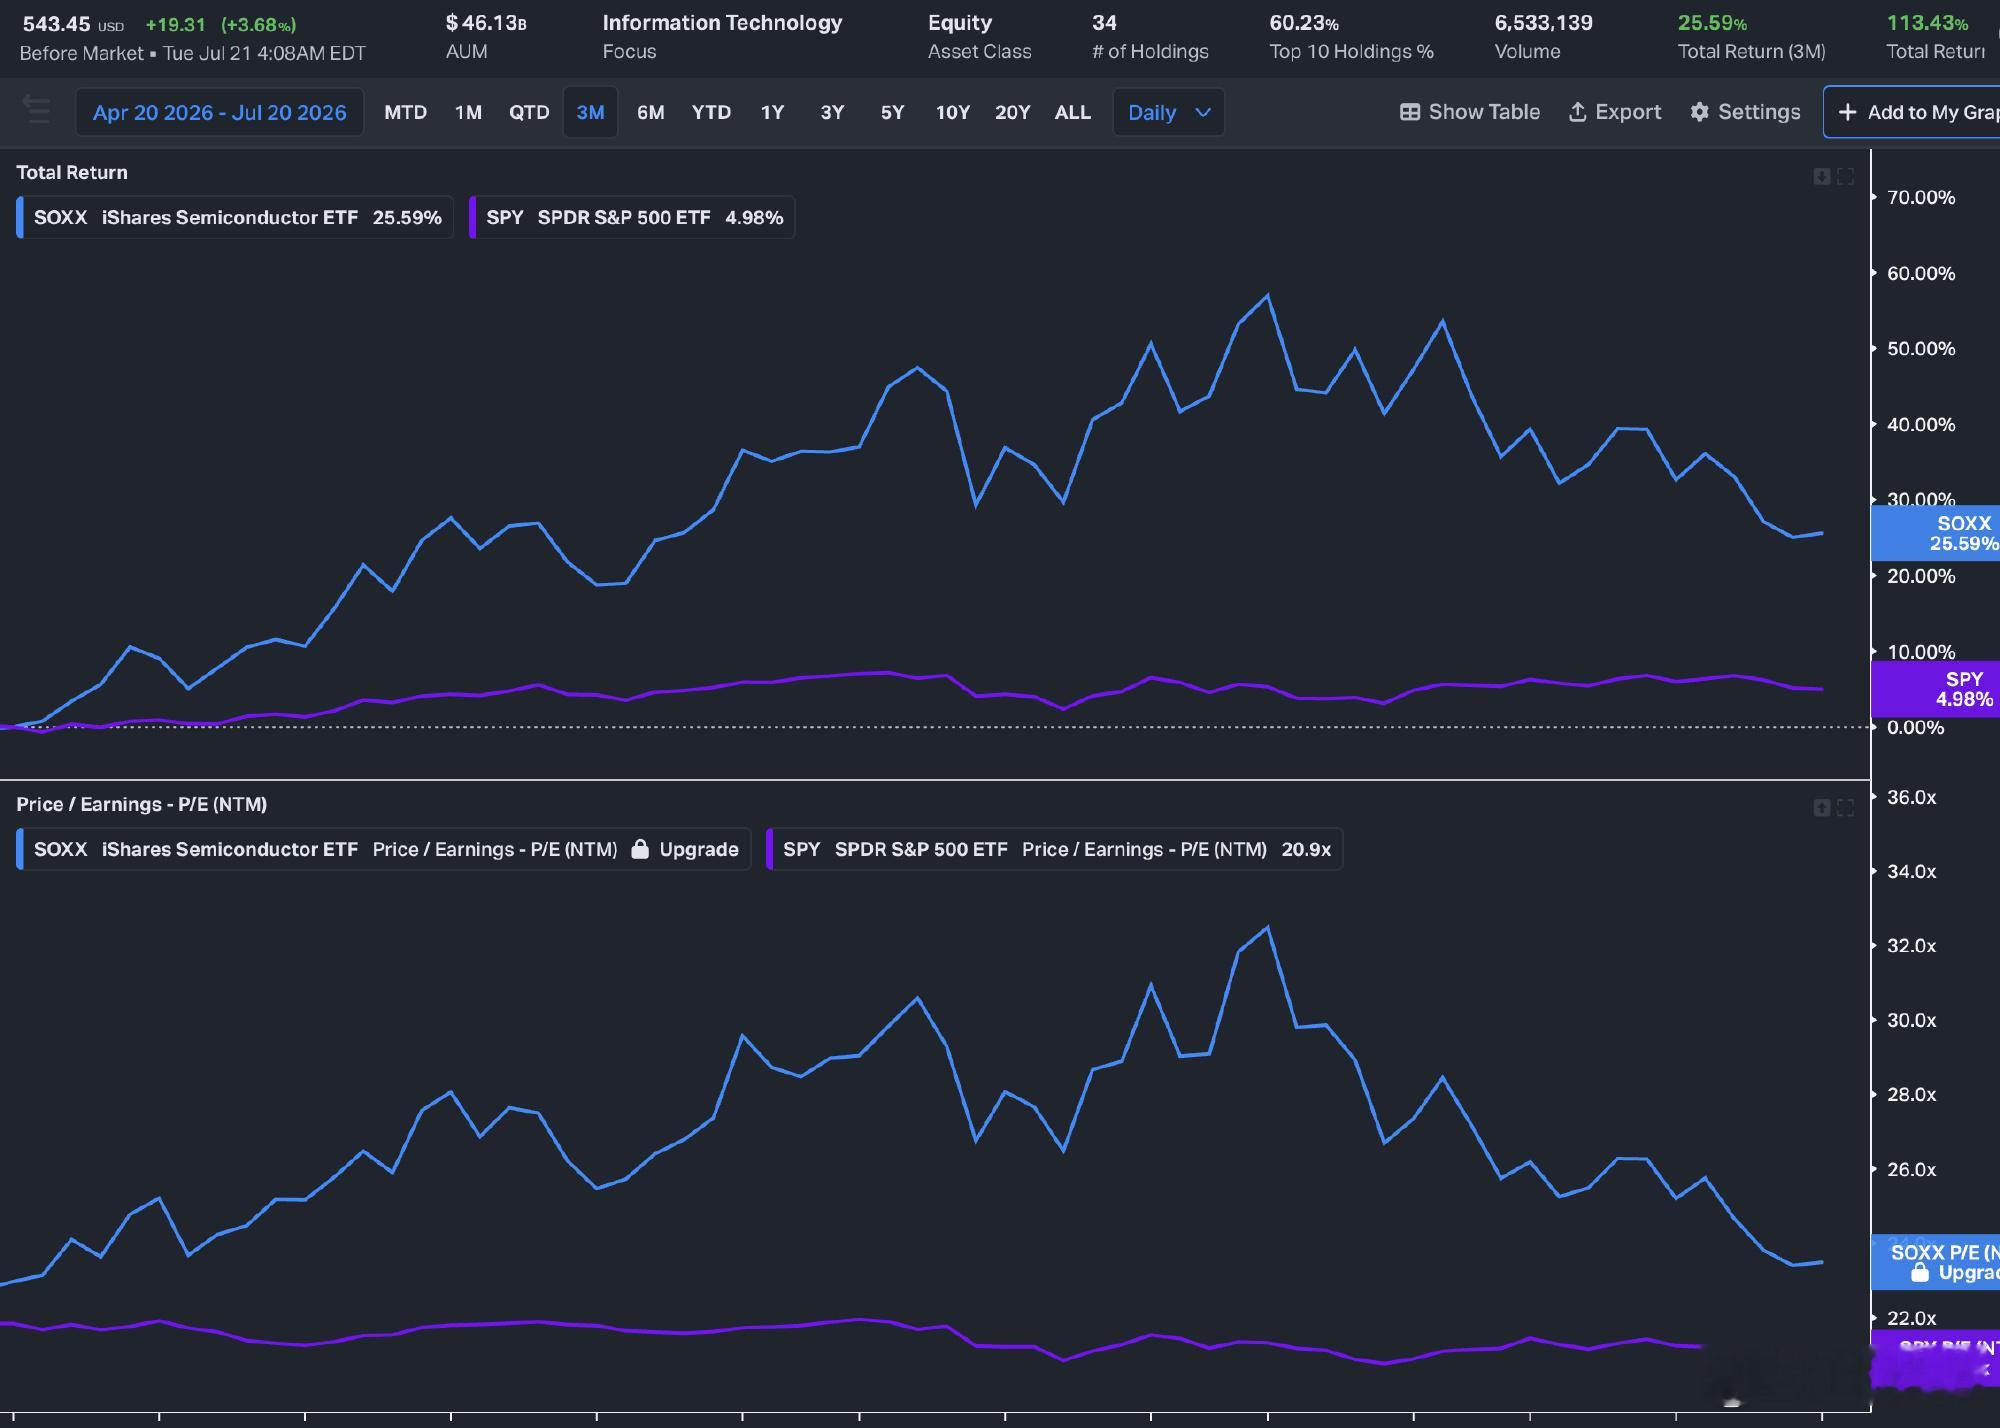Click the lock Upgrade icon in SOXX P/E legend
Image resolution: width=2000 pixels, height=1428 pixels.
point(640,849)
